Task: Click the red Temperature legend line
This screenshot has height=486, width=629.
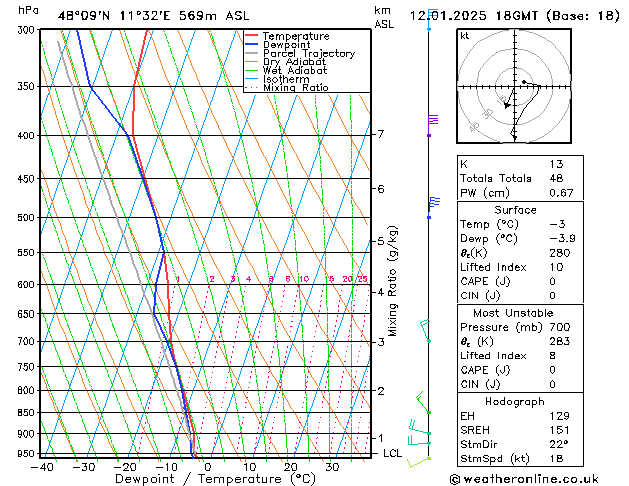Action: [x=252, y=36]
